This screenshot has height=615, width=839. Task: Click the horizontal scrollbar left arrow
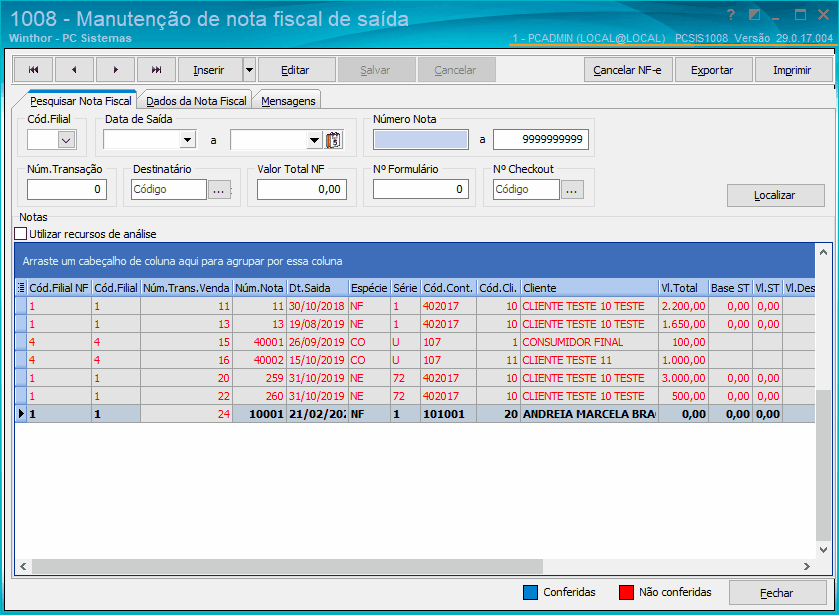23,566
